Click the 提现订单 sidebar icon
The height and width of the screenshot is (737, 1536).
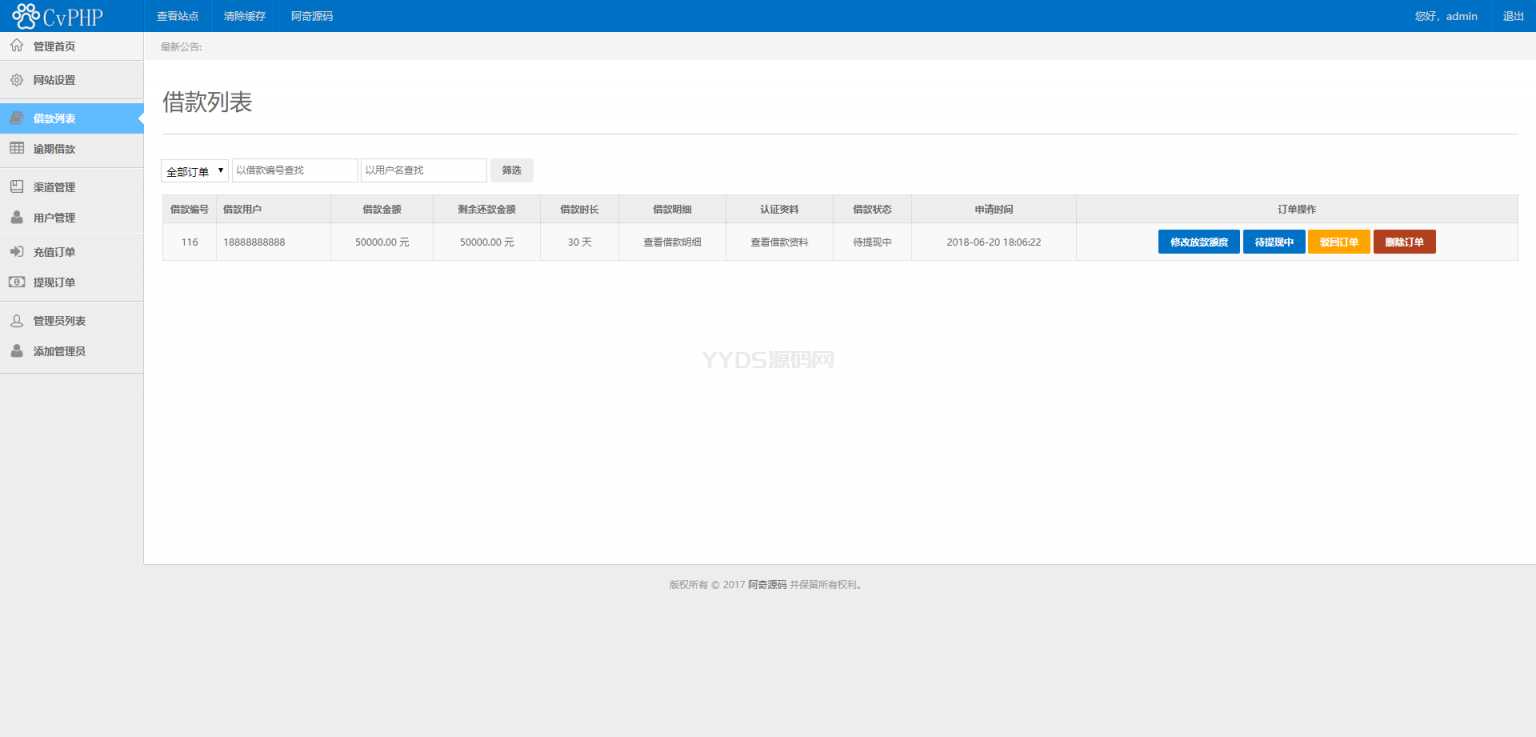click(x=16, y=282)
